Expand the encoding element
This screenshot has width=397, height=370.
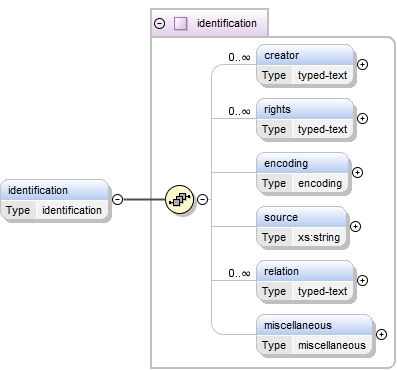(x=357, y=172)
